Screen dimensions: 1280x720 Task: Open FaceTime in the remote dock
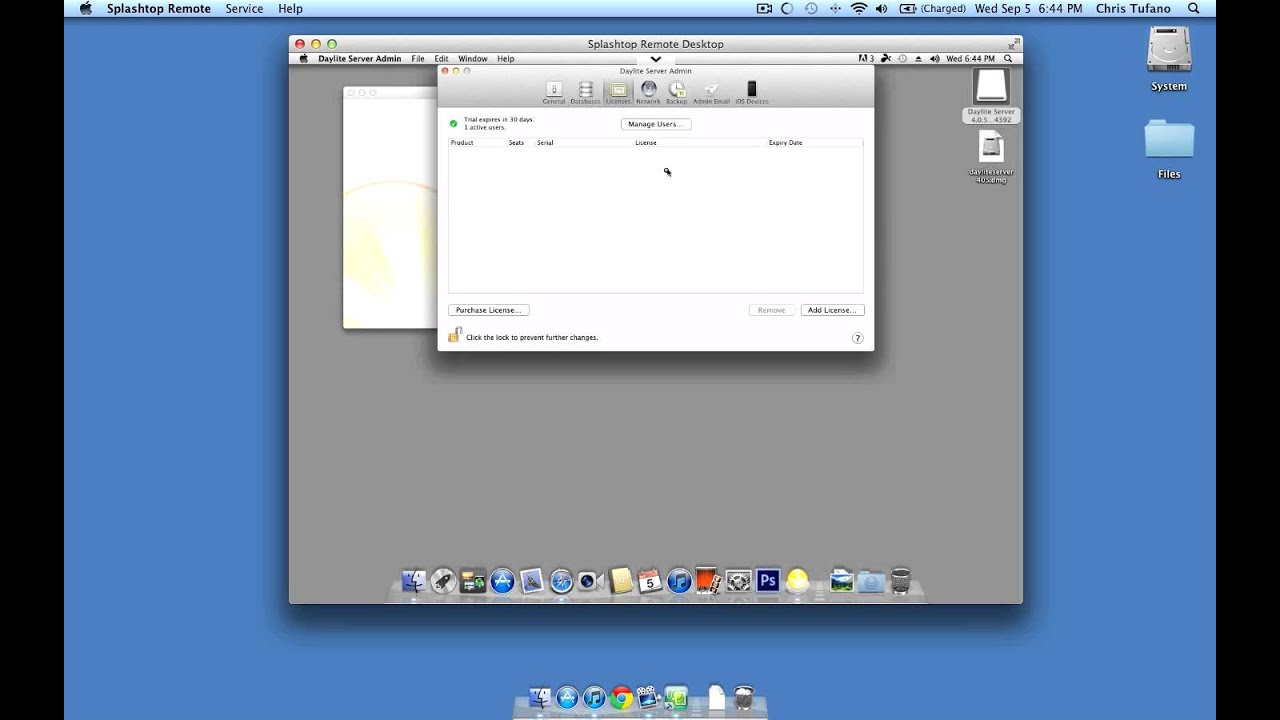click(590, 581)
